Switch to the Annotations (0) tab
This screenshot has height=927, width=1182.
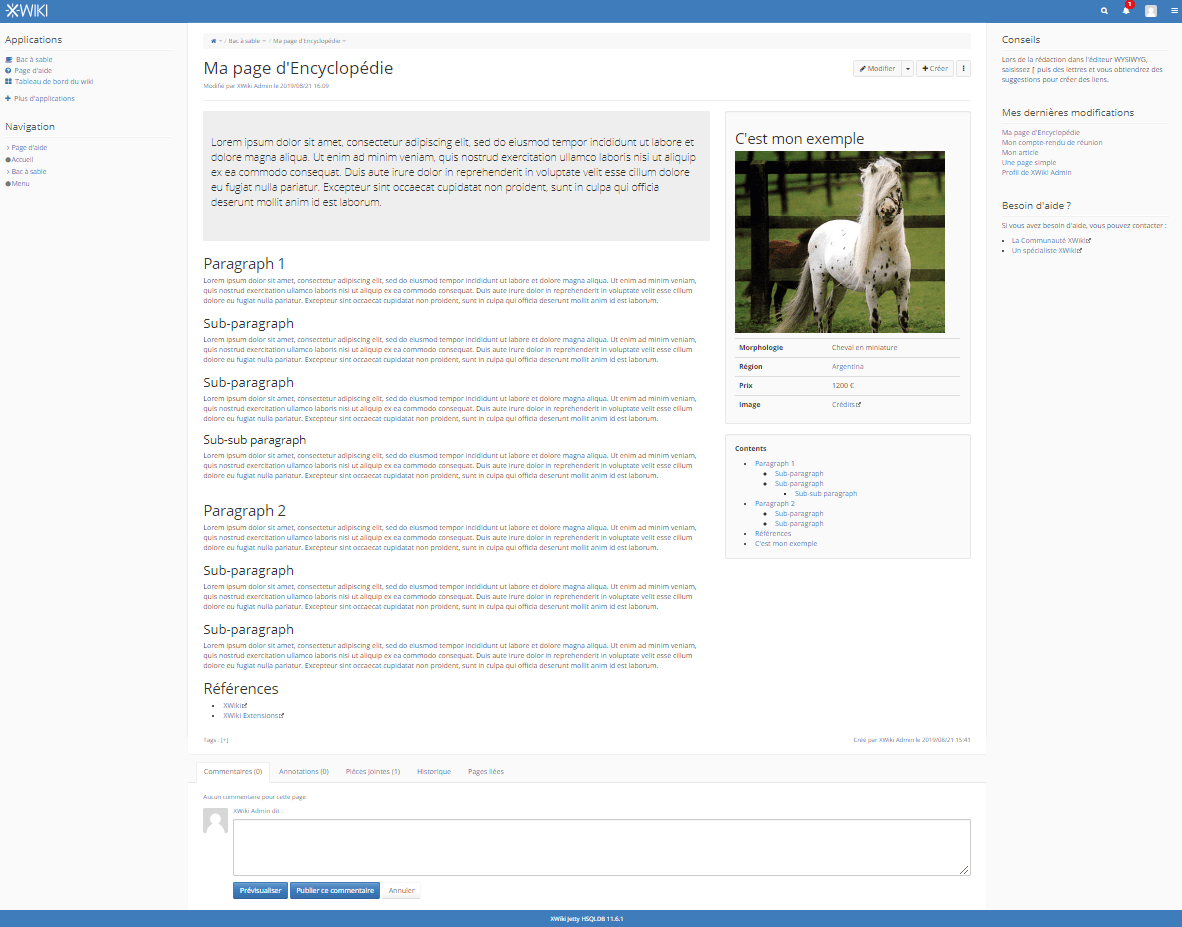pyautogui.click(x=304, y=772)
